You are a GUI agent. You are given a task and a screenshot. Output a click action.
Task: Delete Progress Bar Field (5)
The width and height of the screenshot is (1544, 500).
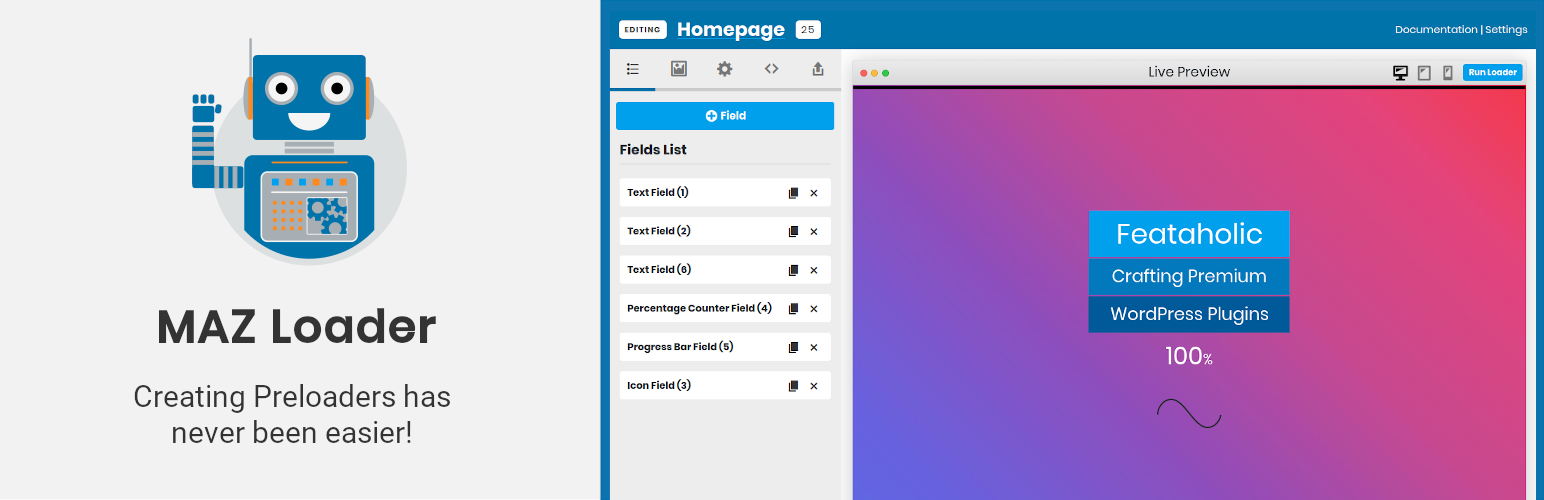[814, 347]
